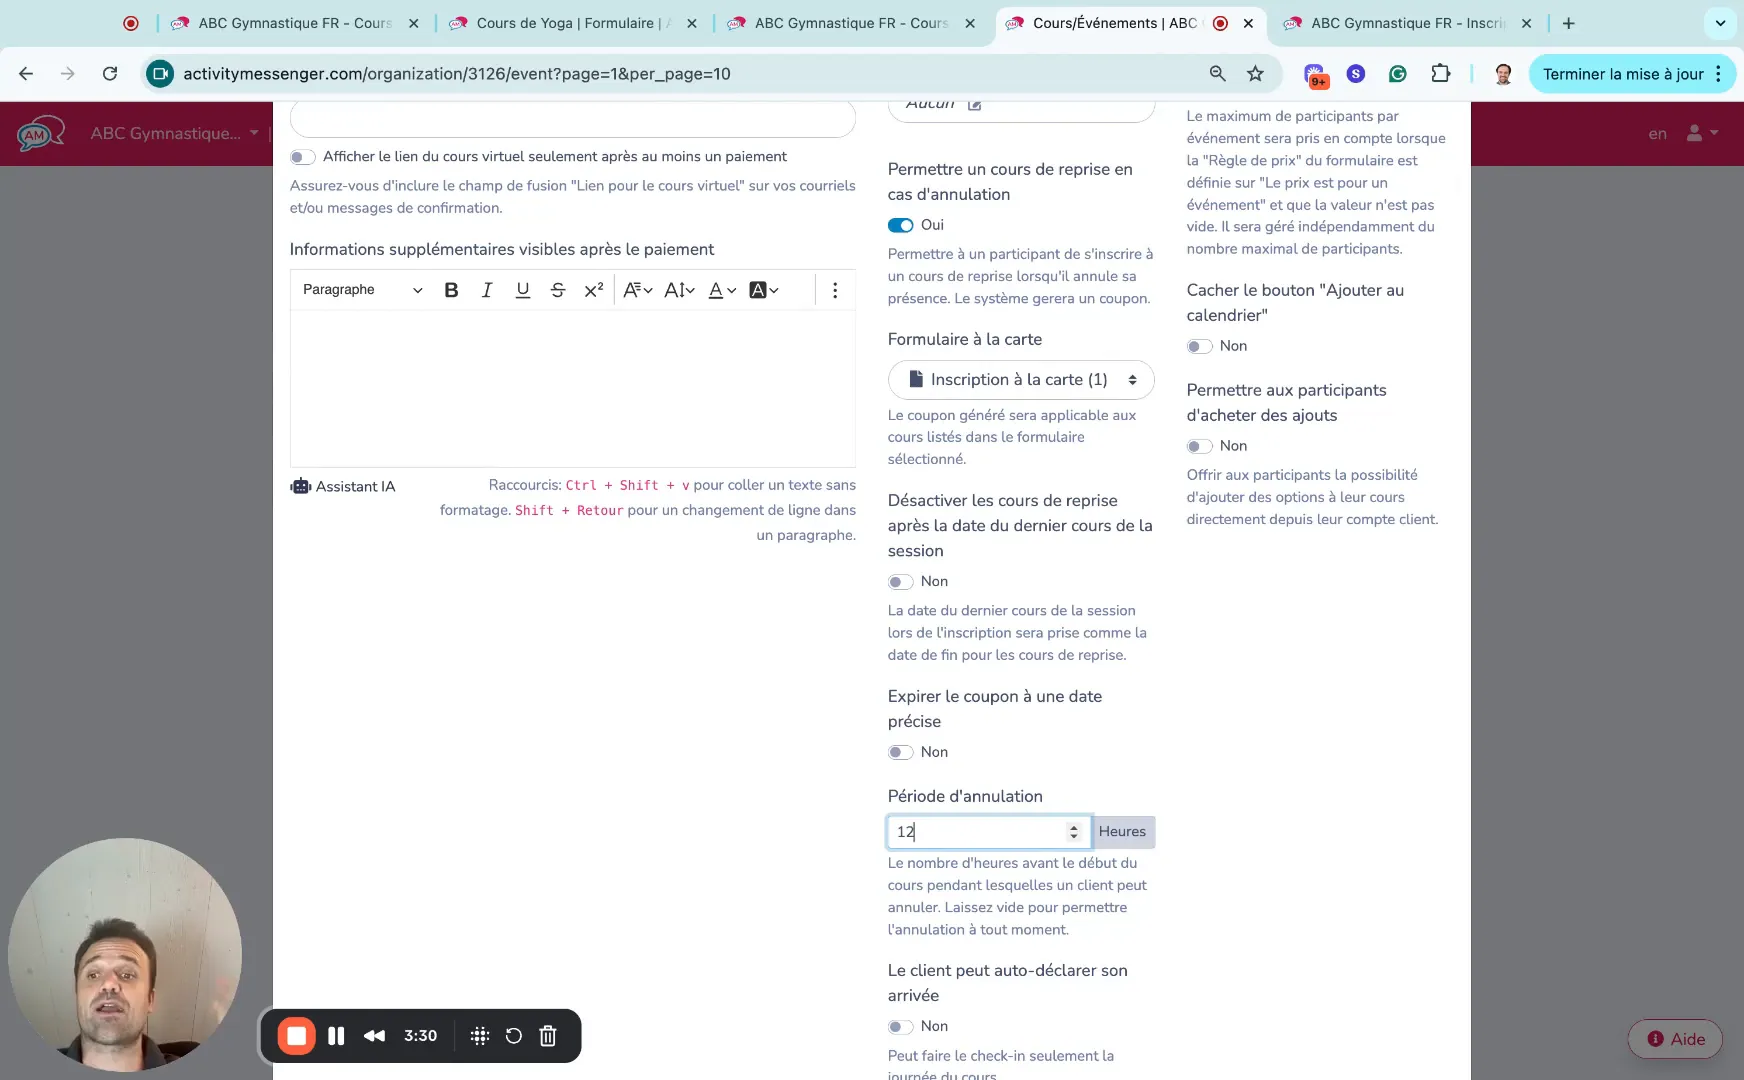This screenshot has height=1080, width=1744.
Task: Delete the current screen recording
Action: tap(547, 1035)
